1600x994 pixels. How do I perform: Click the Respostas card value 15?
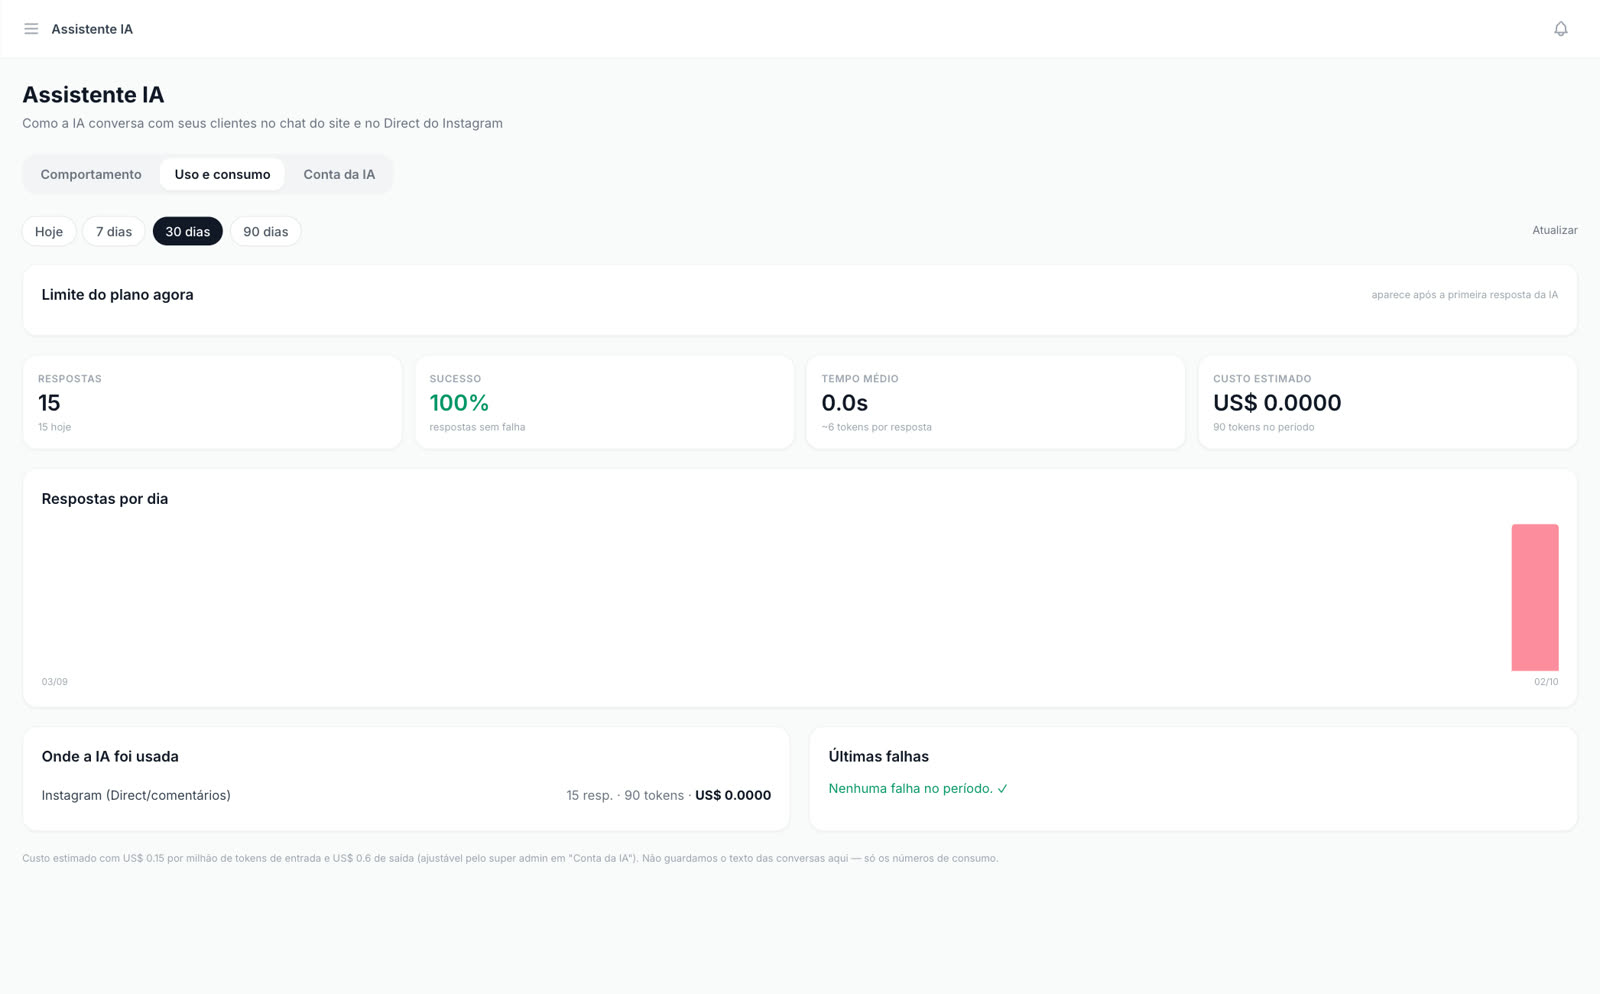[49, 403]
